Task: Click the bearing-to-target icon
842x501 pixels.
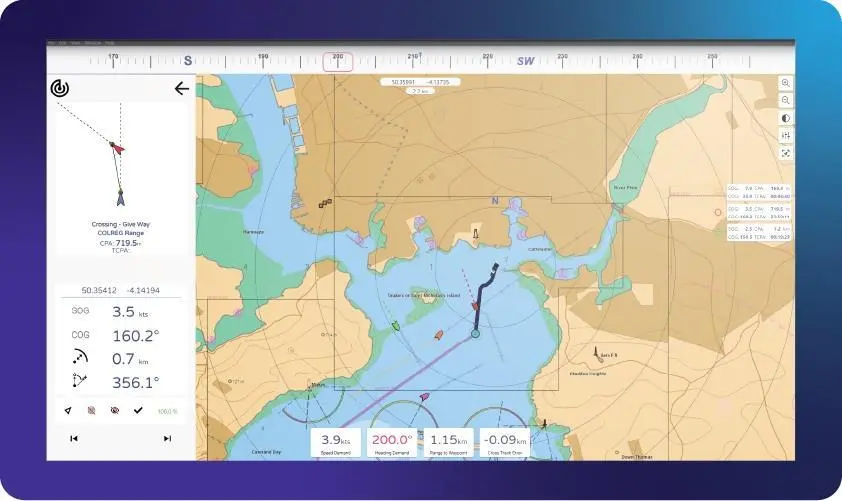Action: (x=79, y=380)
